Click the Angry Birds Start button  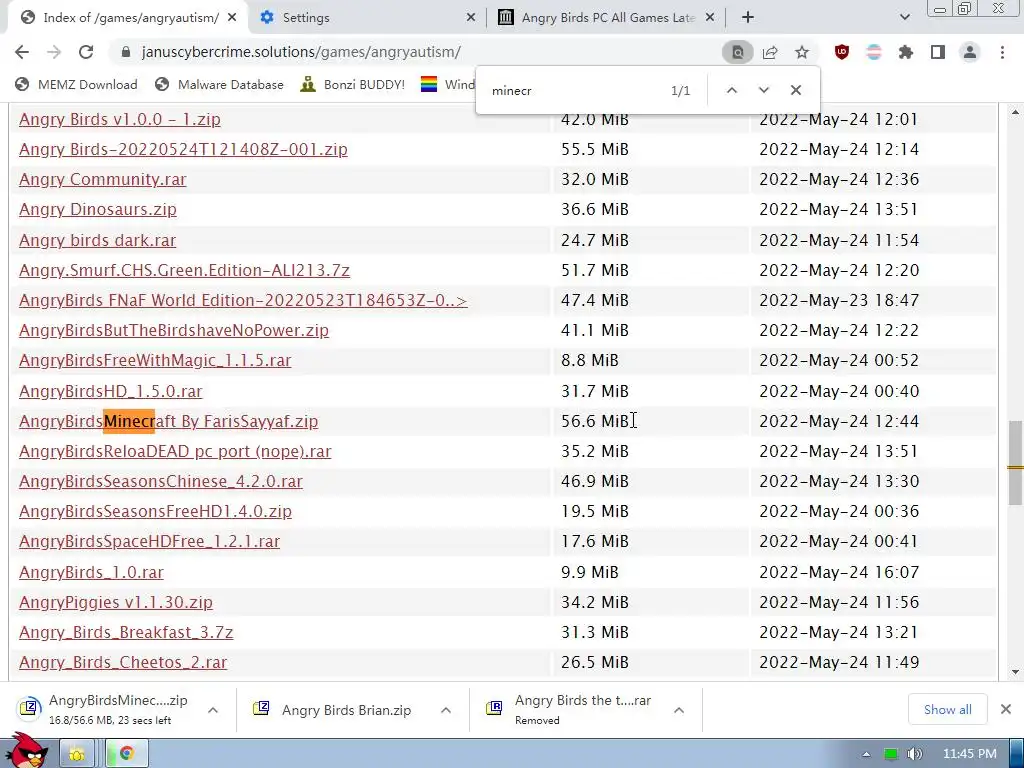pyautogui.click(x=26, y=750)
